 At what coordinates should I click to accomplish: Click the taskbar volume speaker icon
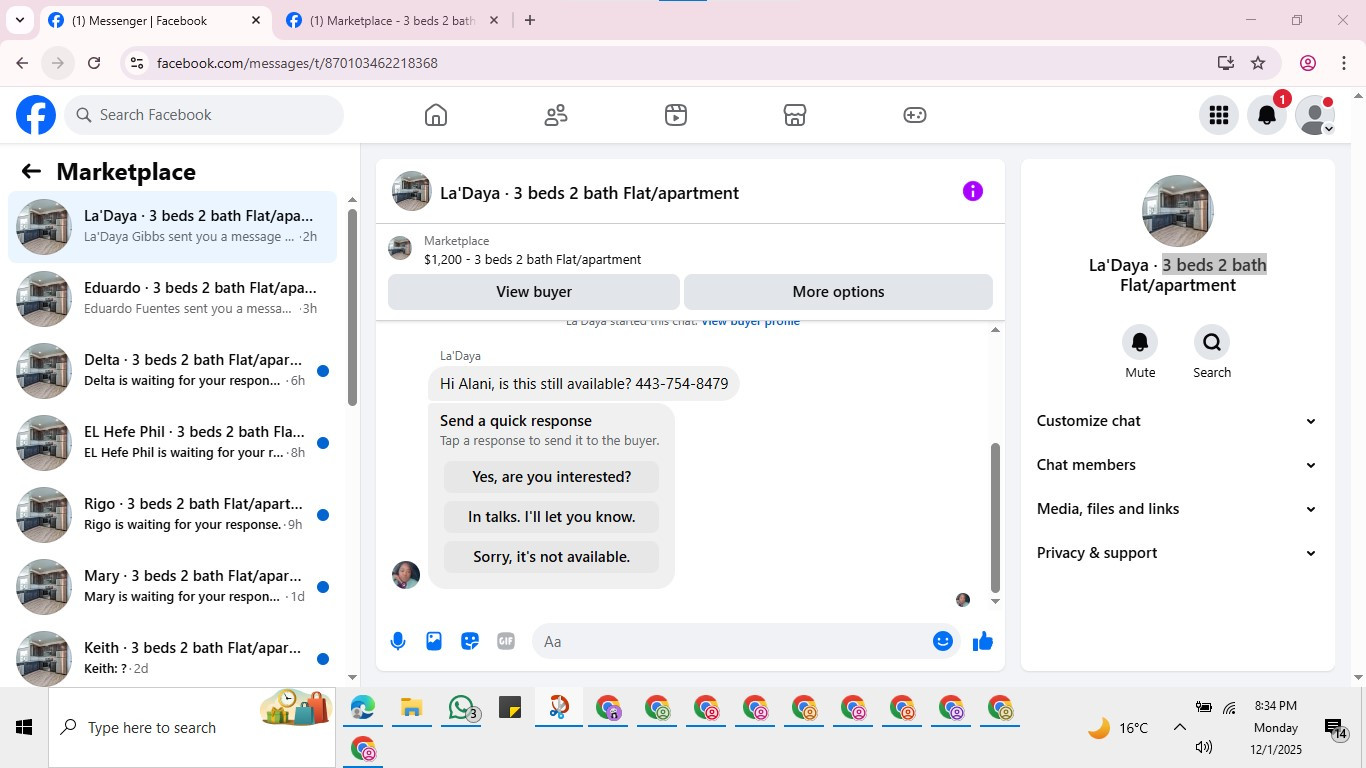pyautogui.click(x=1204, y=747)
